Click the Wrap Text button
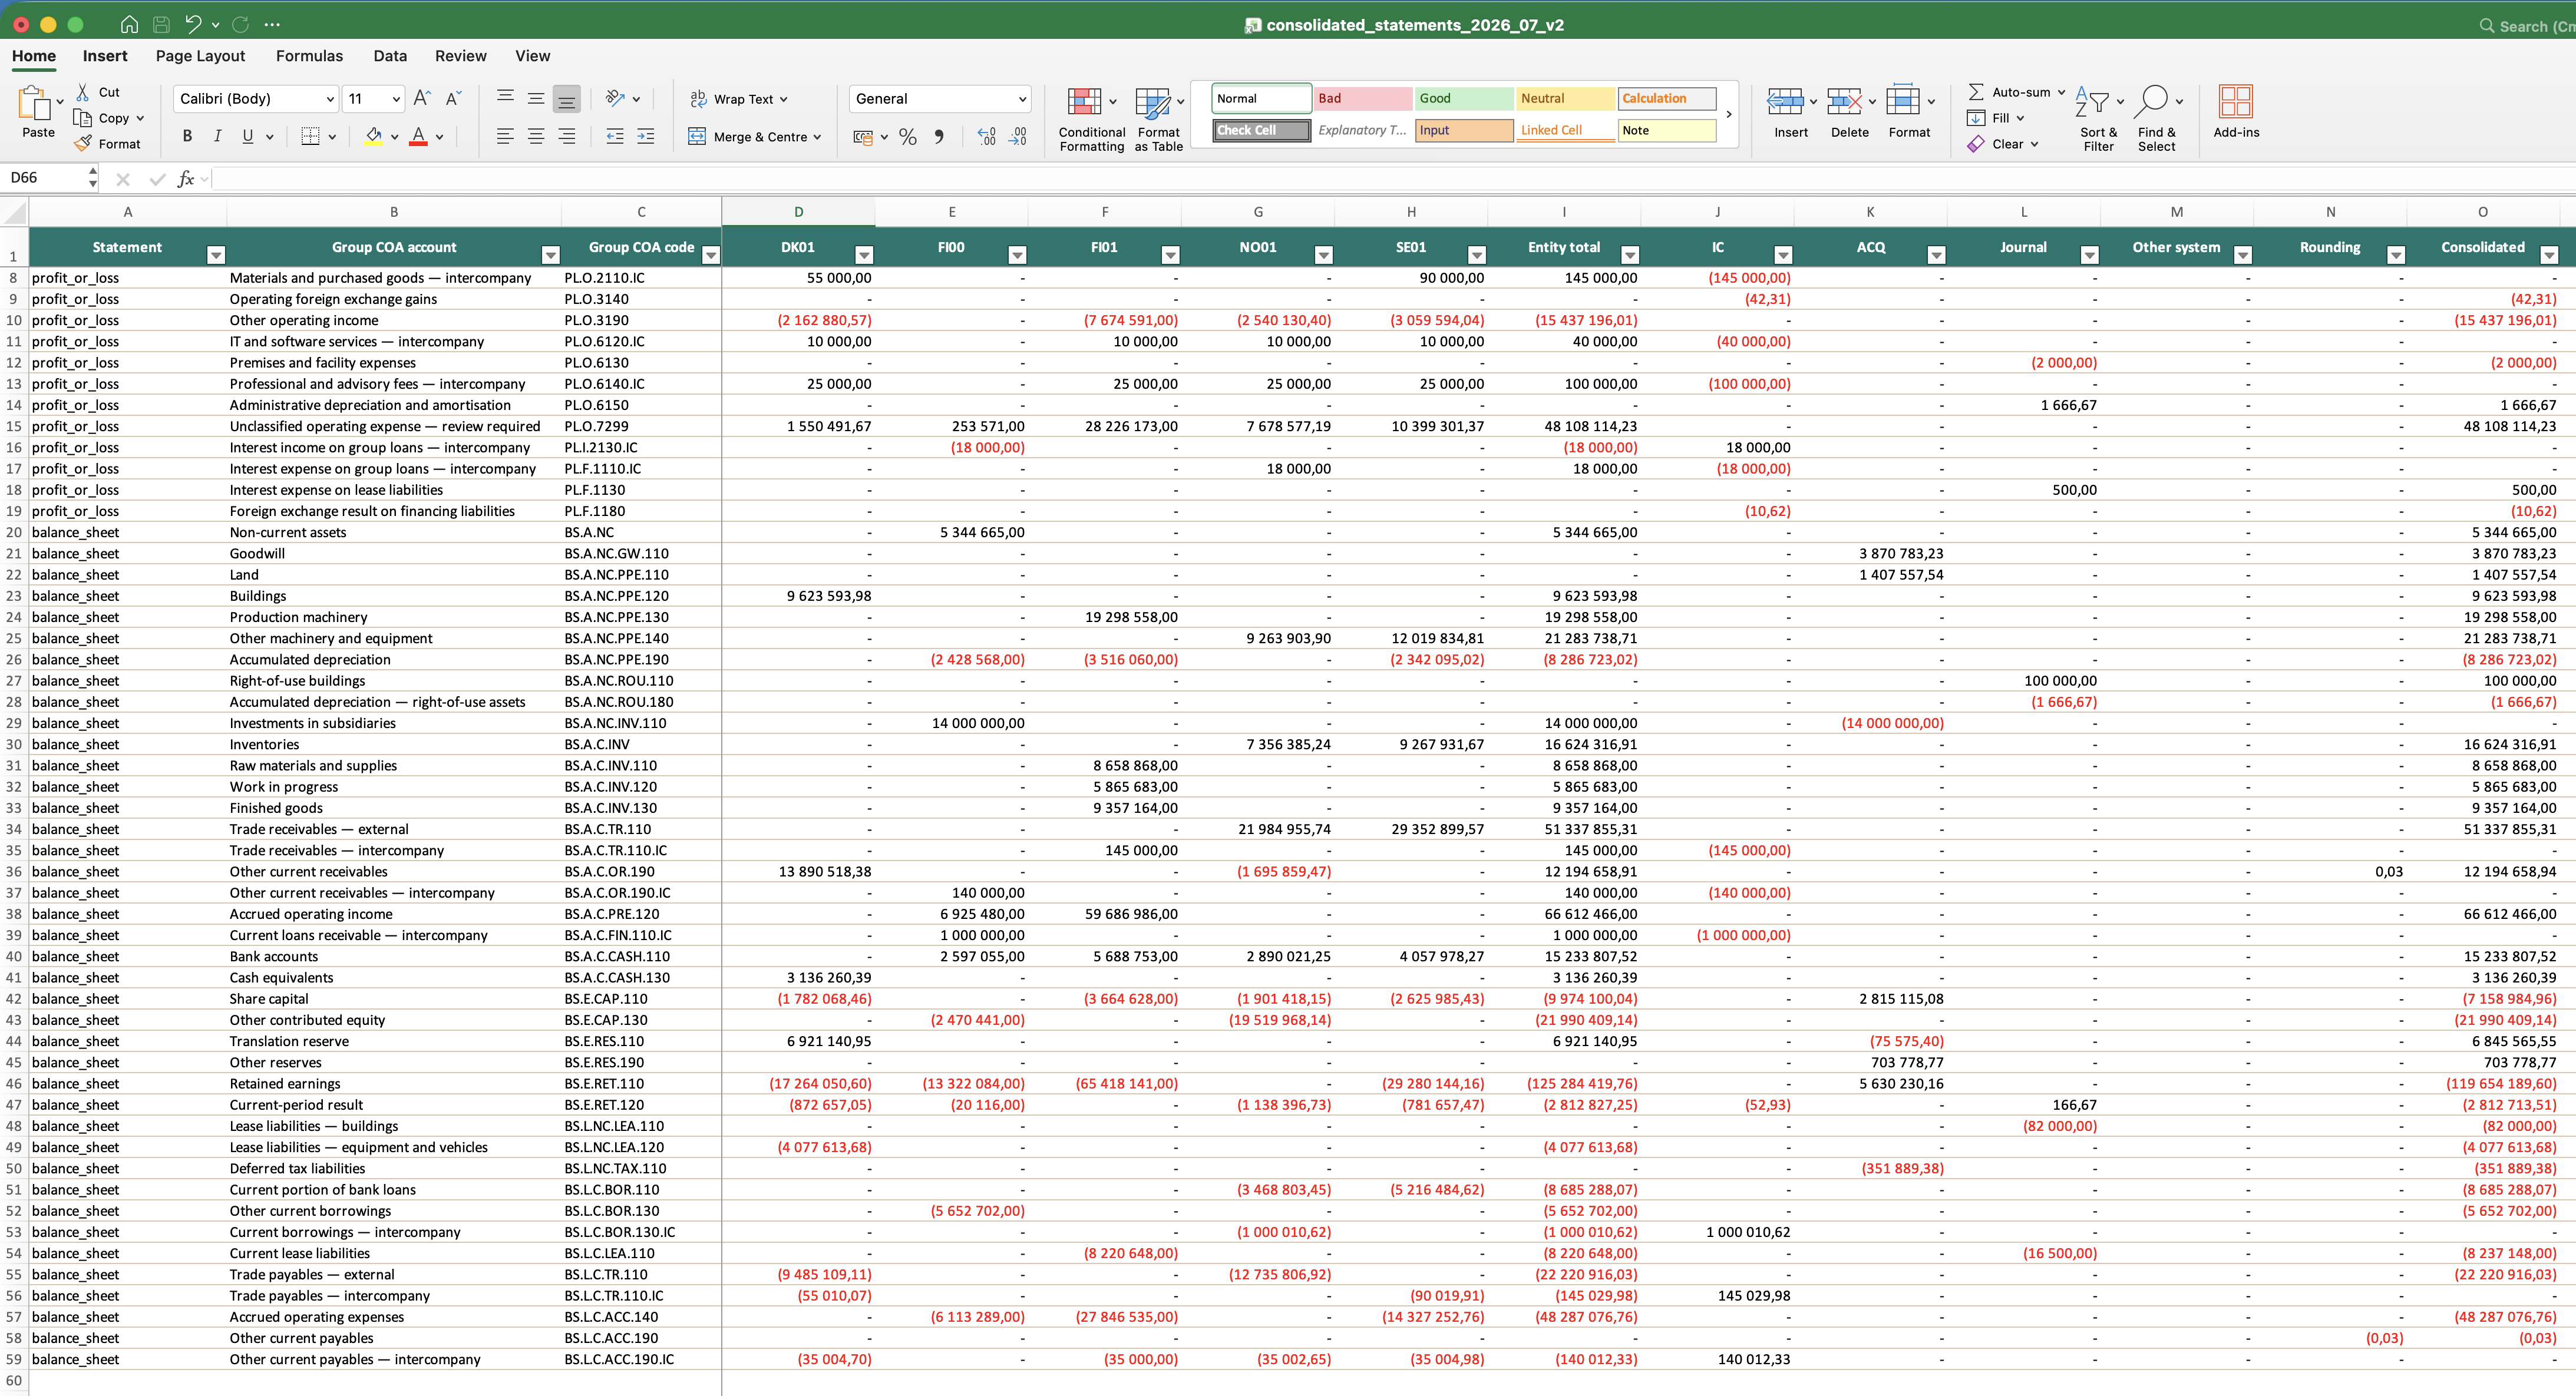The width and height of the screenshot is (2576, 1396). (738, 98)
